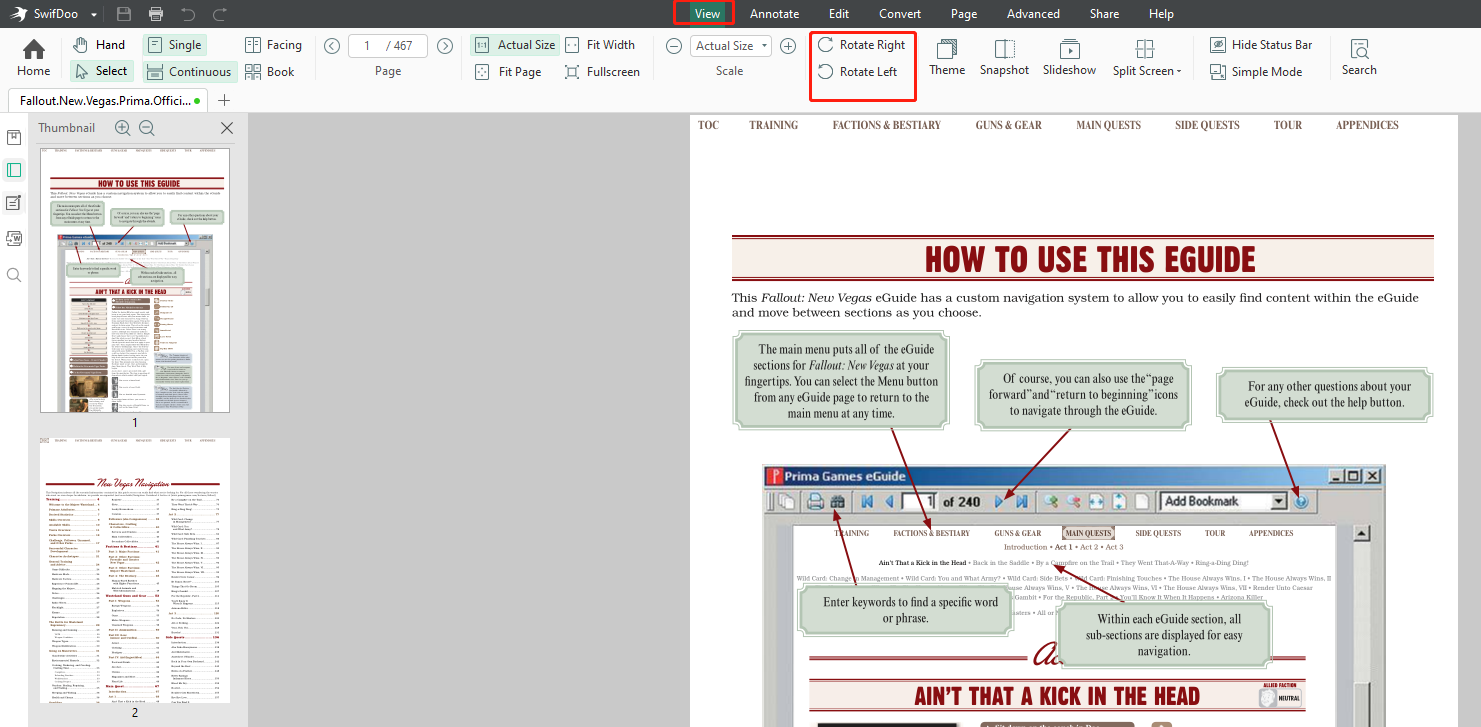Open the Word conversion sidebar icon
Viewport: 1481px width, 727px height.
pos(14,238)
